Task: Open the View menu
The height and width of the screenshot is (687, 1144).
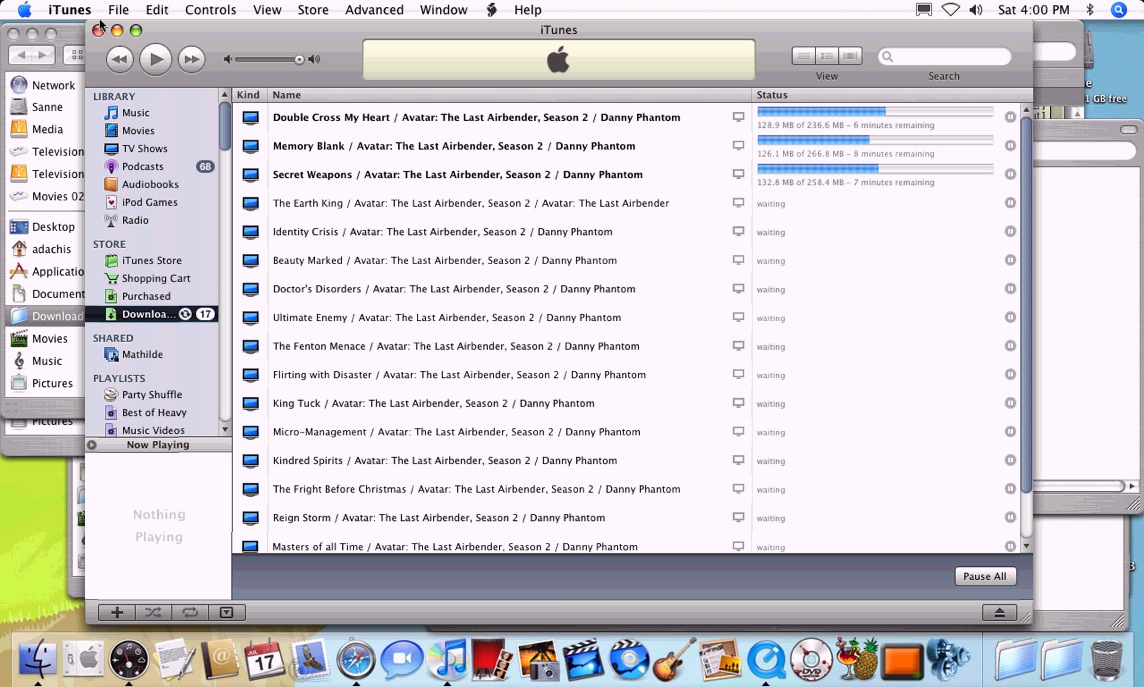Action: click(267, 9)
